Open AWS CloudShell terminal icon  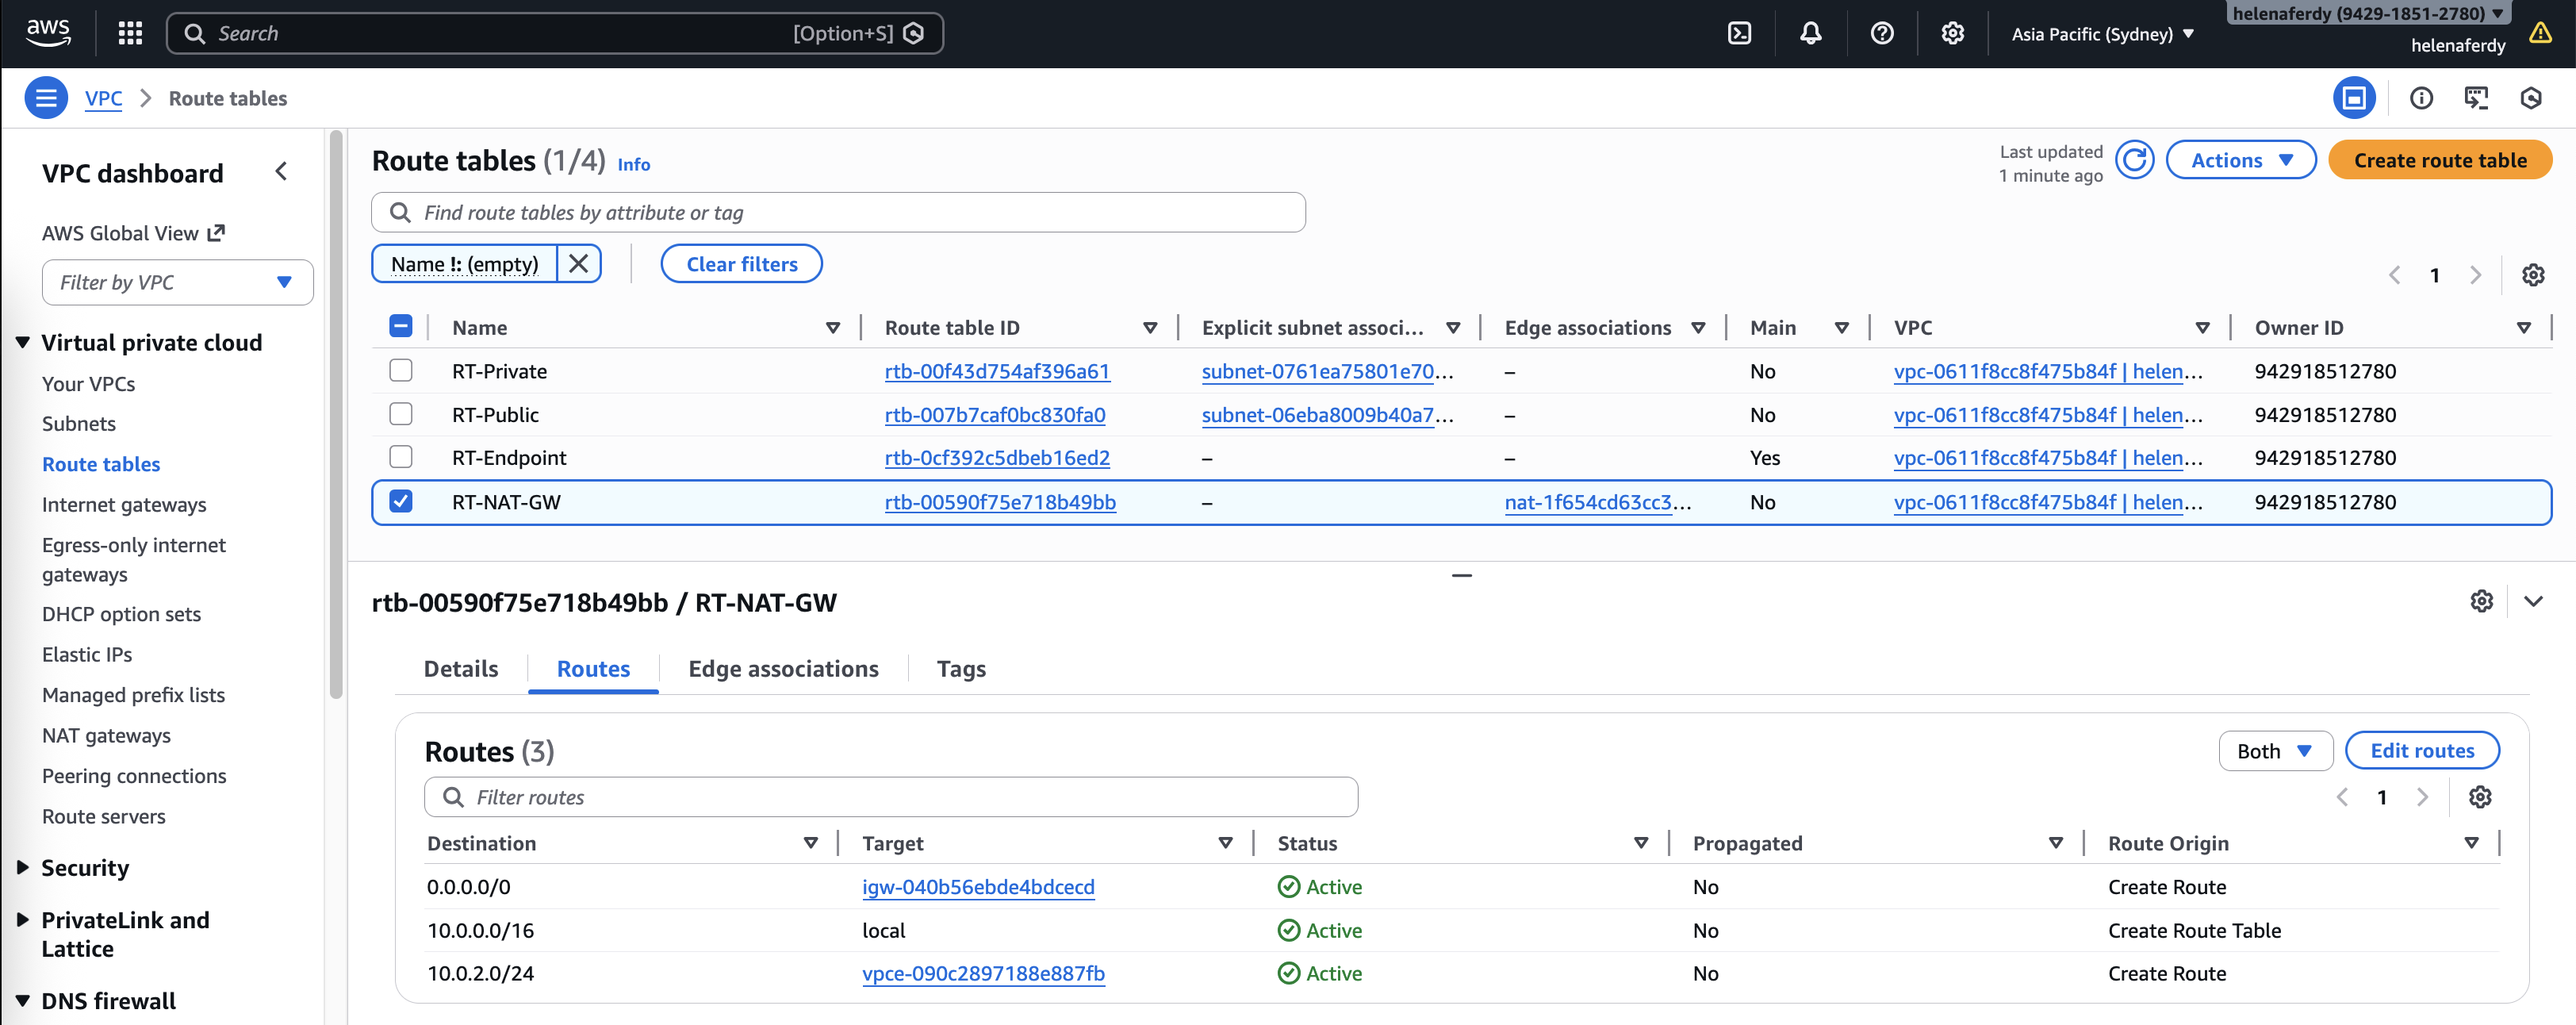click(x=1739, y=33)
